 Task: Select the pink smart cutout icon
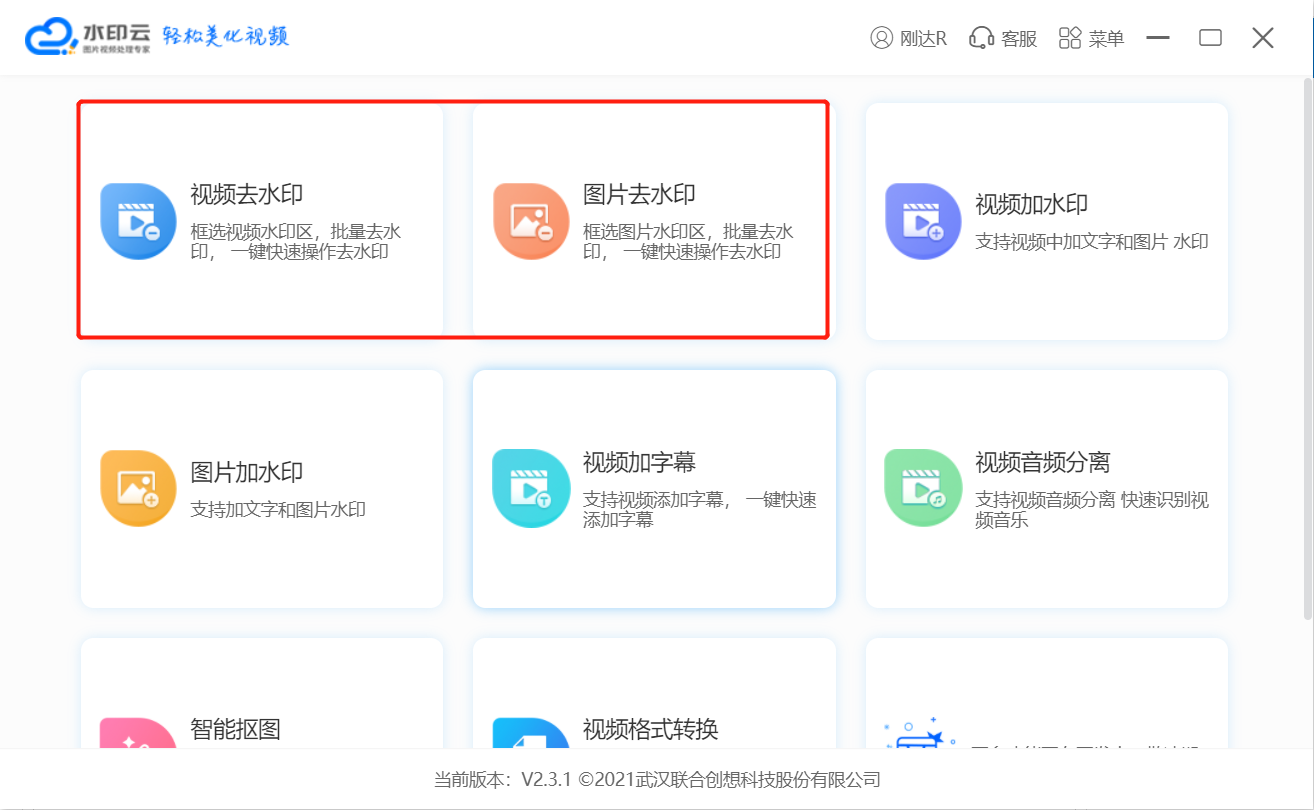(138, 733)
